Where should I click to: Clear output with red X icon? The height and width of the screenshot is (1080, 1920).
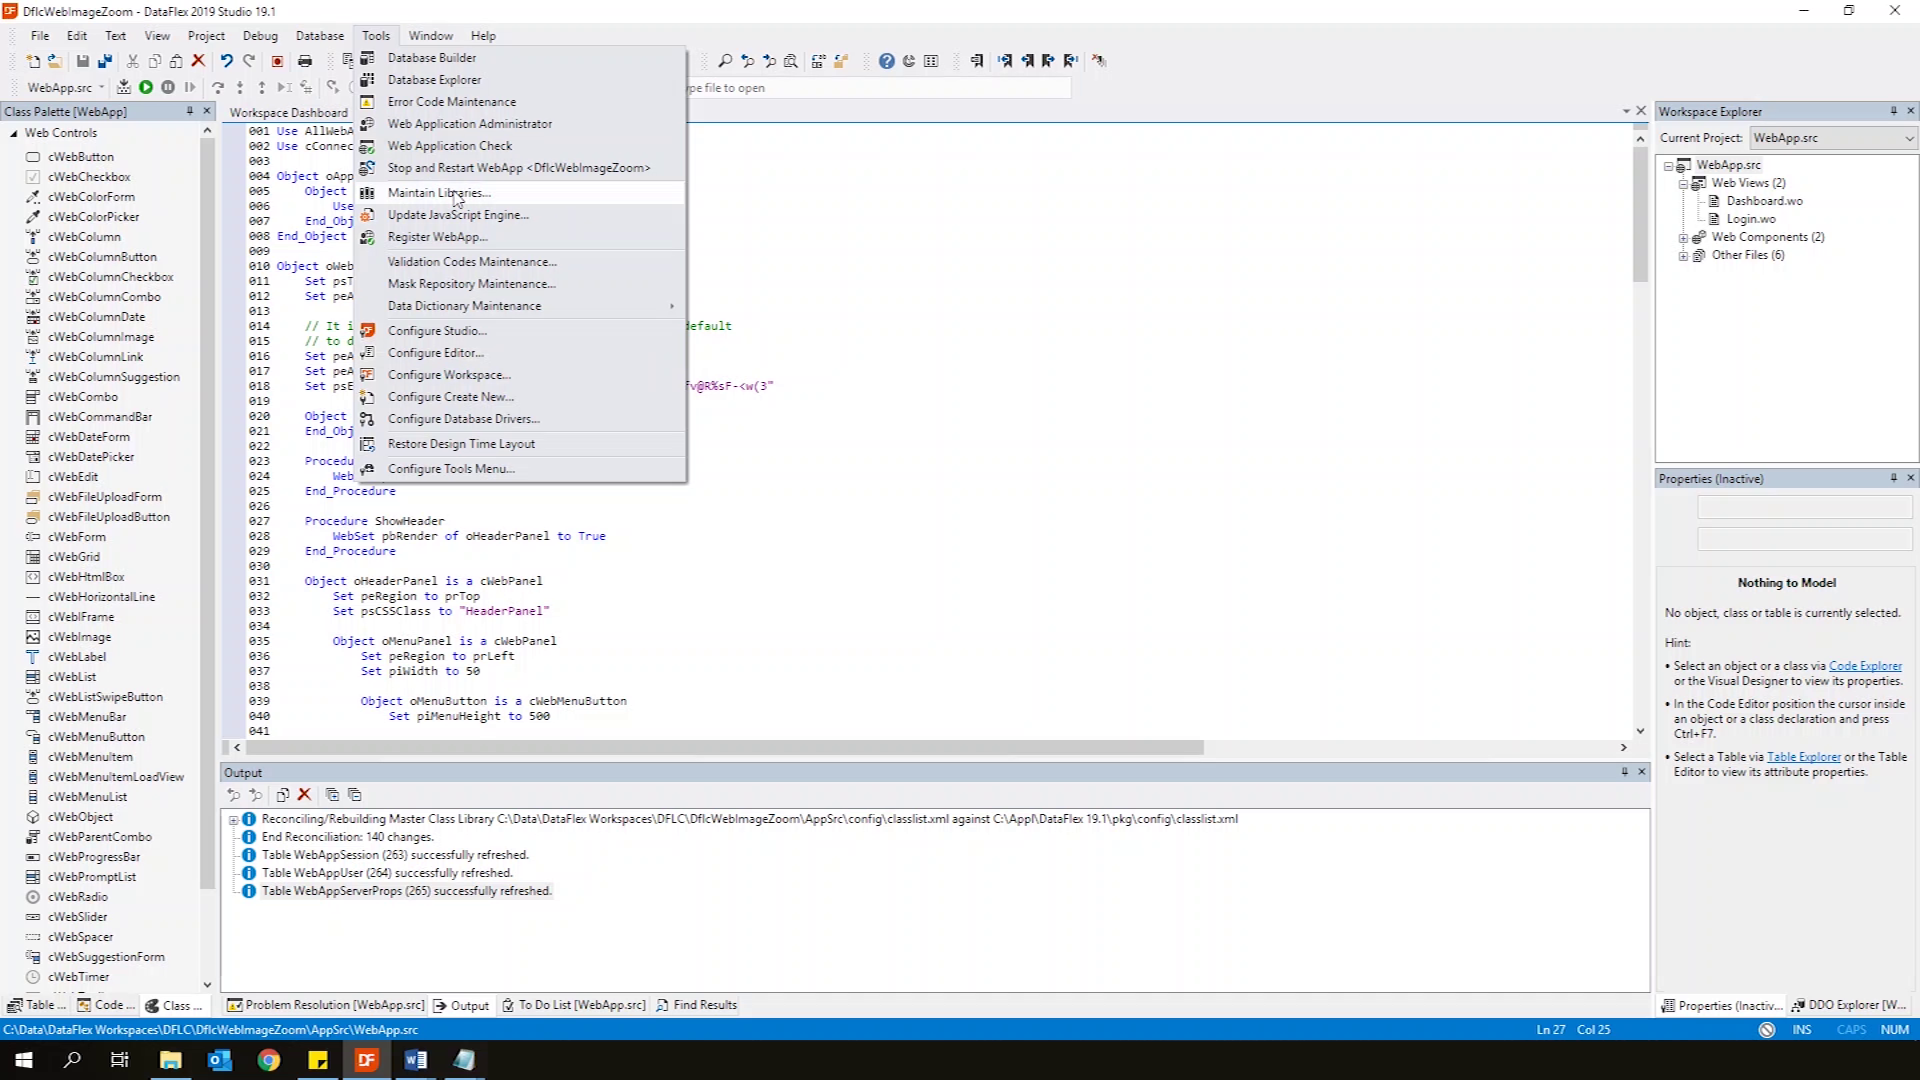click(x=305, y=795)
